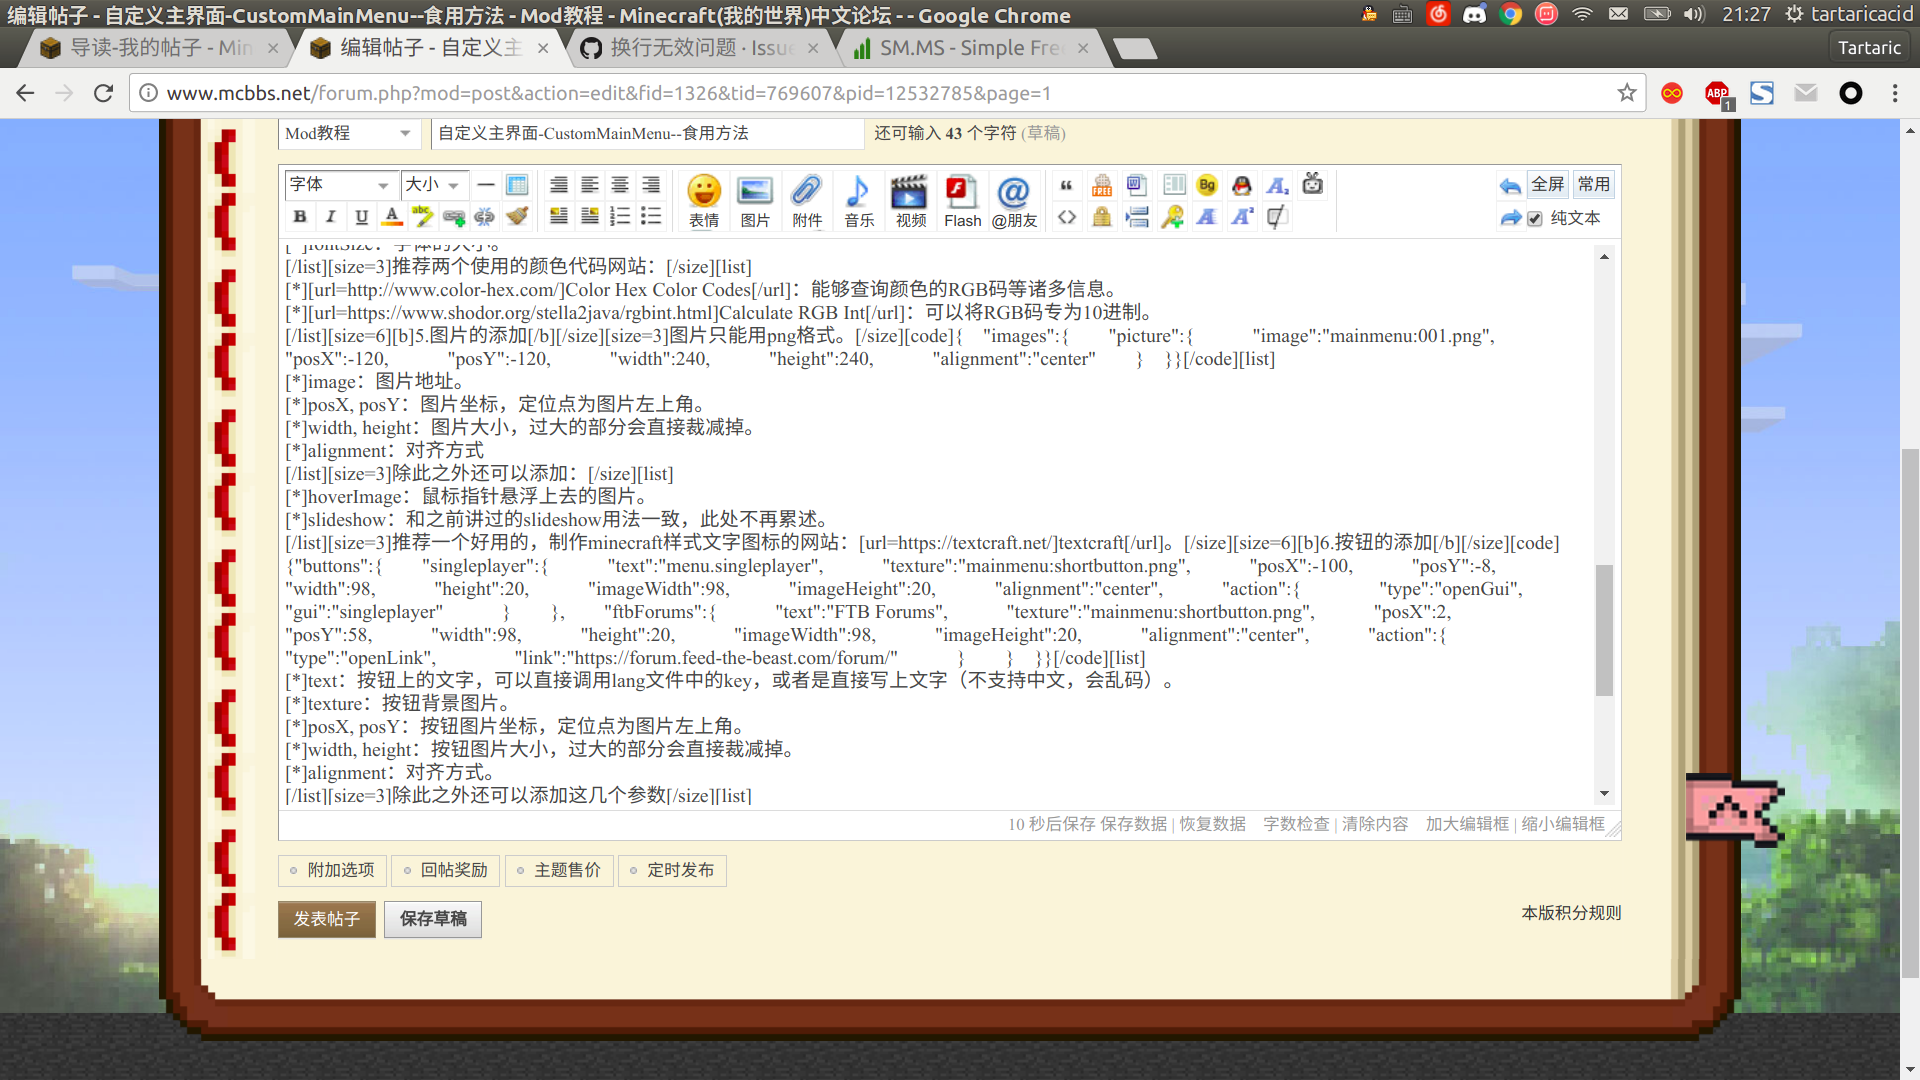
Task: Bookmark this page with the star icon
Action: [1627, 93]
